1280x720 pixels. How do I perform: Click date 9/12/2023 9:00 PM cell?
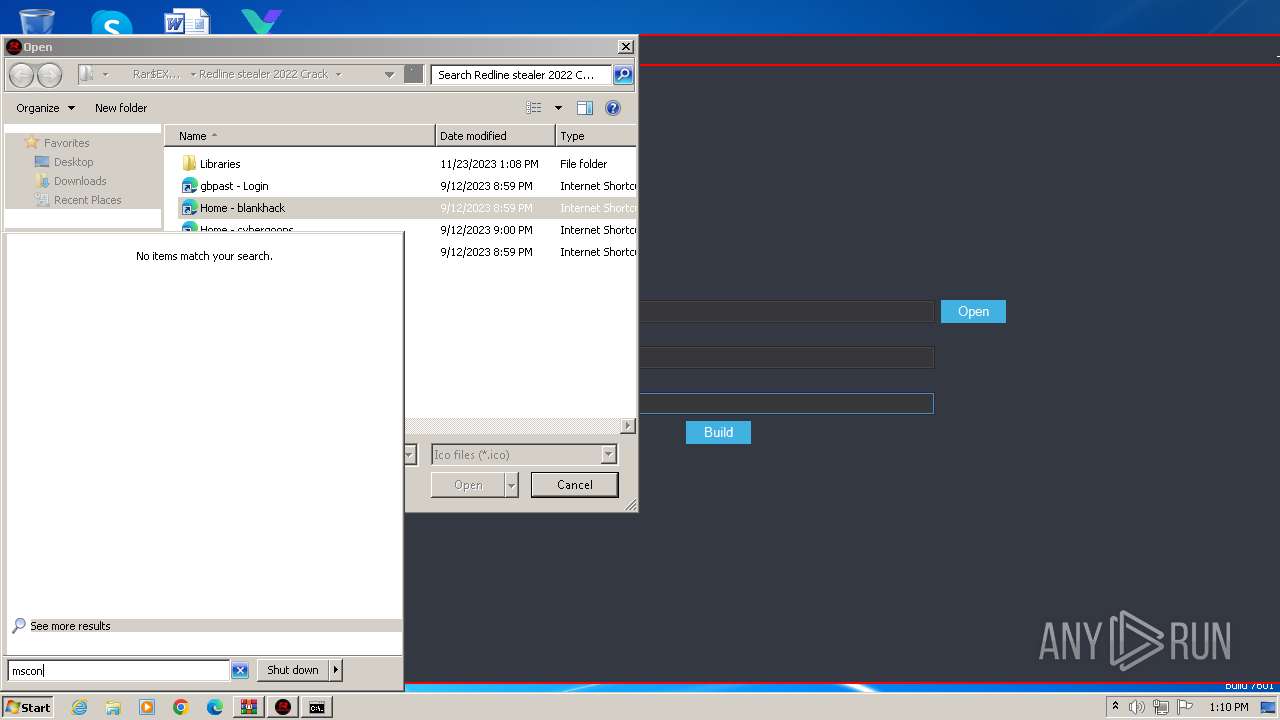pyautogui.click(x=486, y=230)
